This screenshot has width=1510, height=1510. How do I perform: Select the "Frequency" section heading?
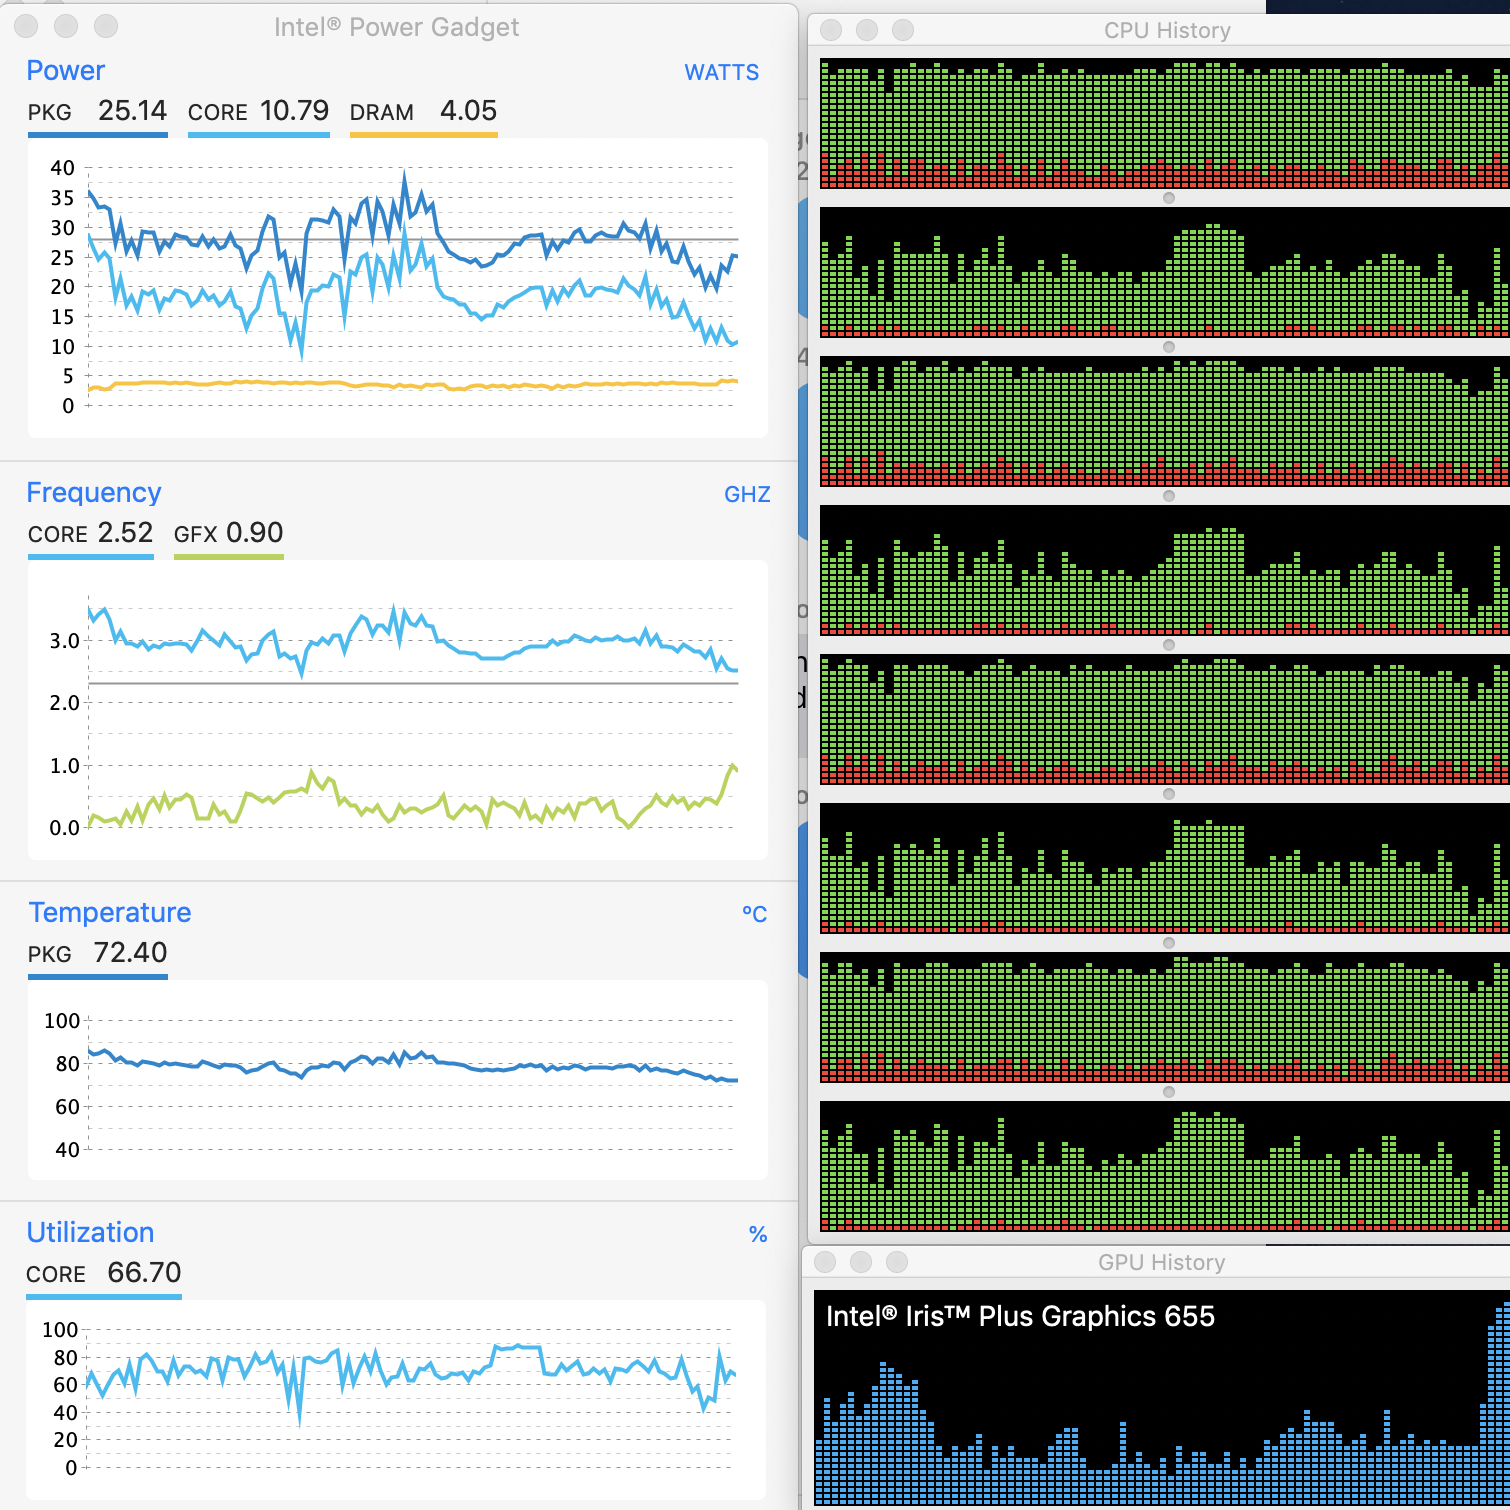pos(94,493)
